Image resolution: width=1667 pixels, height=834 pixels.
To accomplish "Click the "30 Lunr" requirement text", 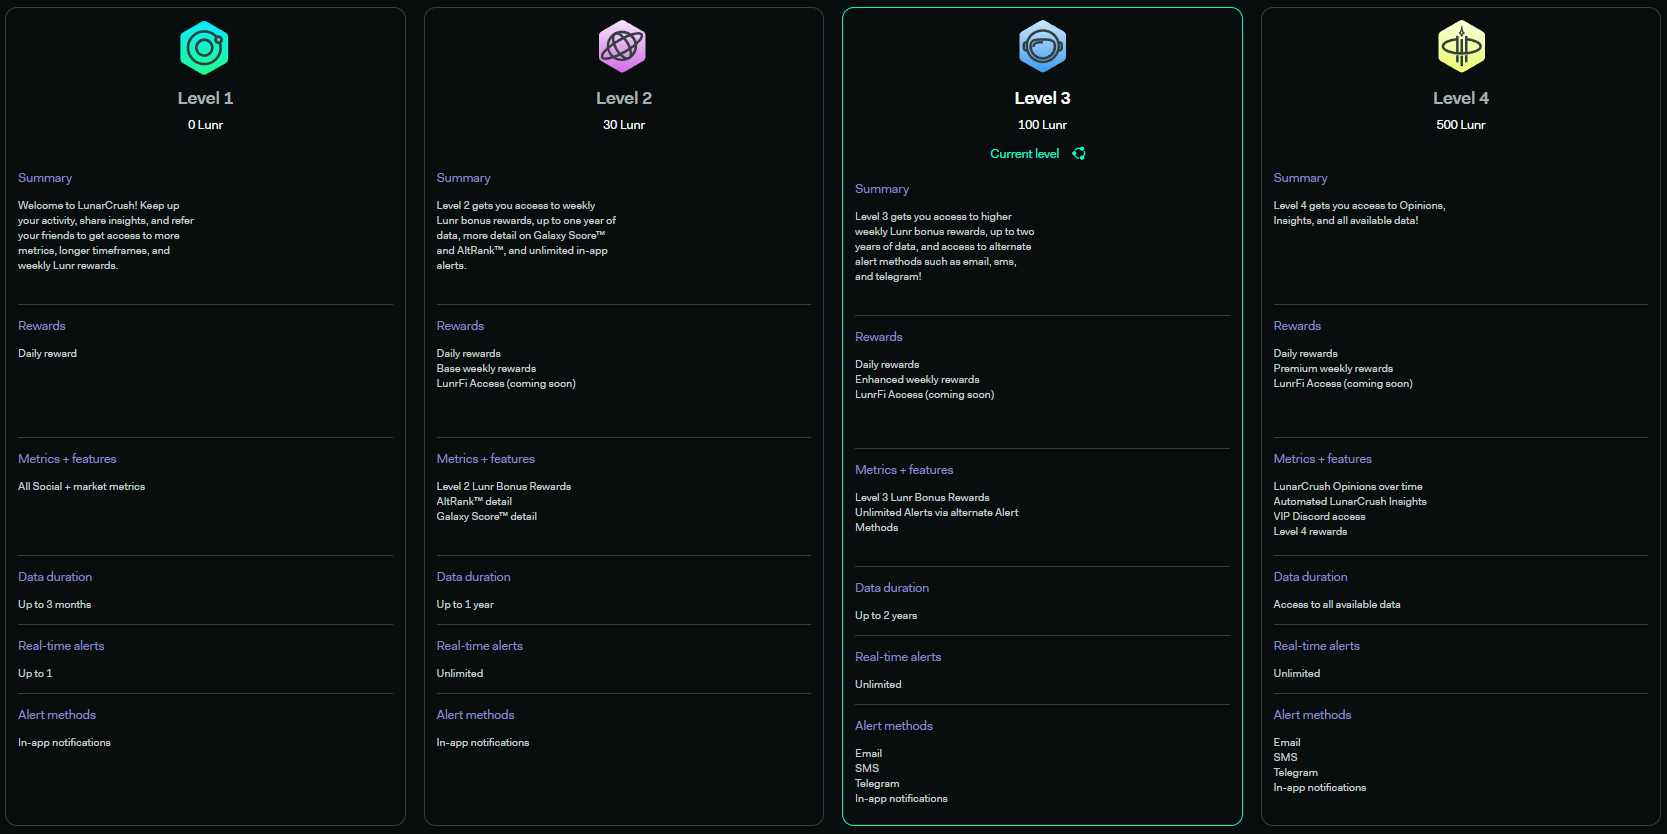I will pos(624,125).
